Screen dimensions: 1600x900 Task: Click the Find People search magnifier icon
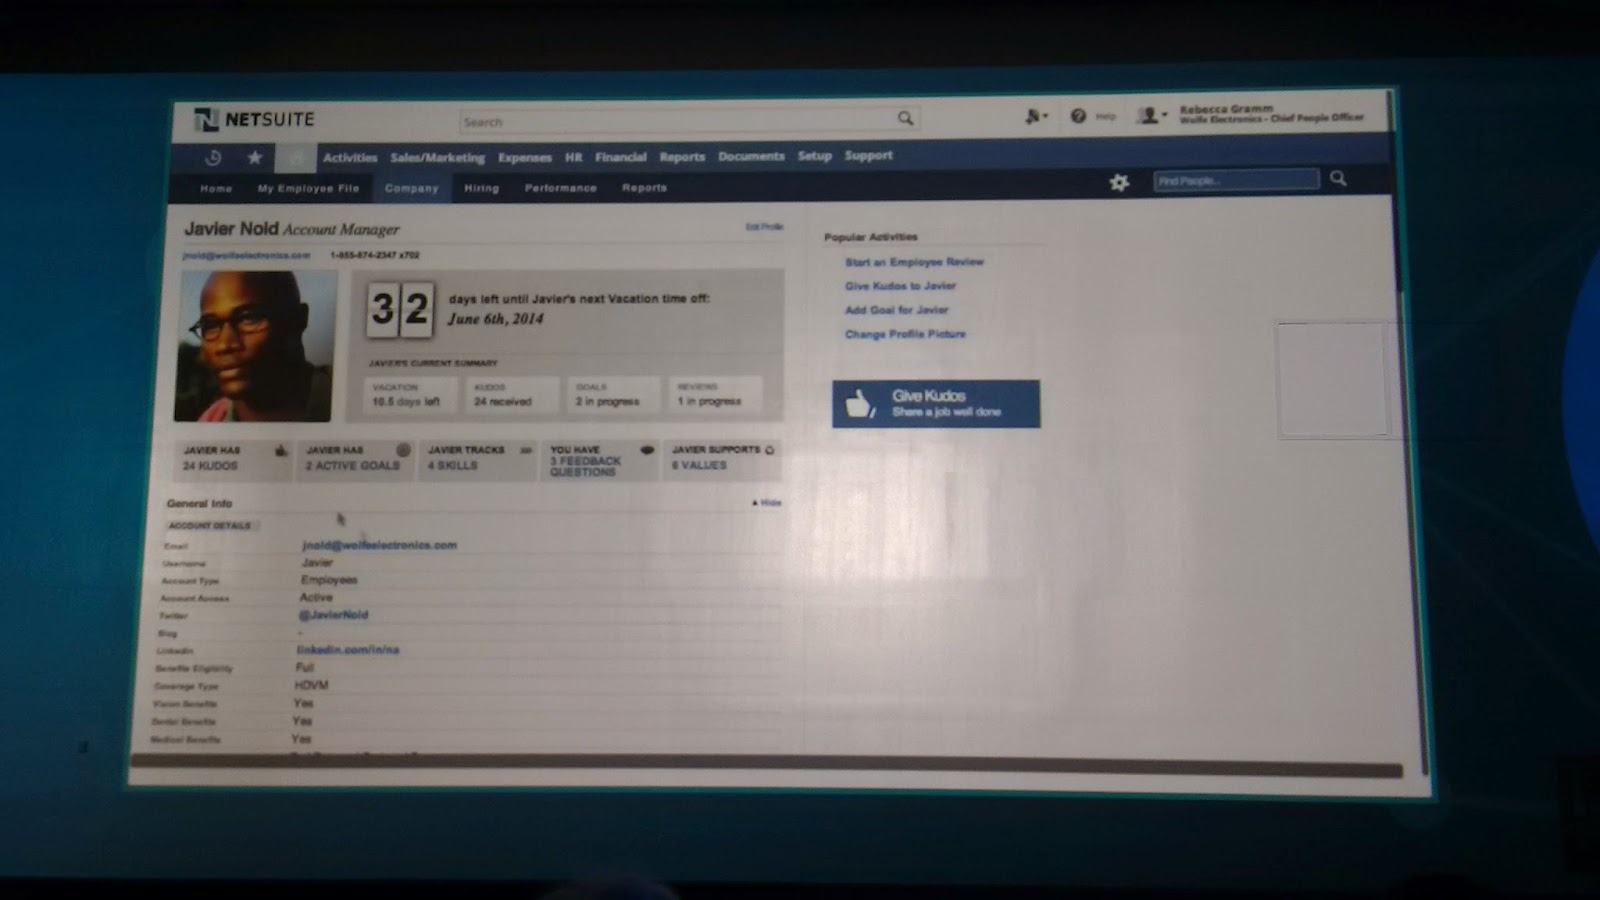[x=1338, y=179]
